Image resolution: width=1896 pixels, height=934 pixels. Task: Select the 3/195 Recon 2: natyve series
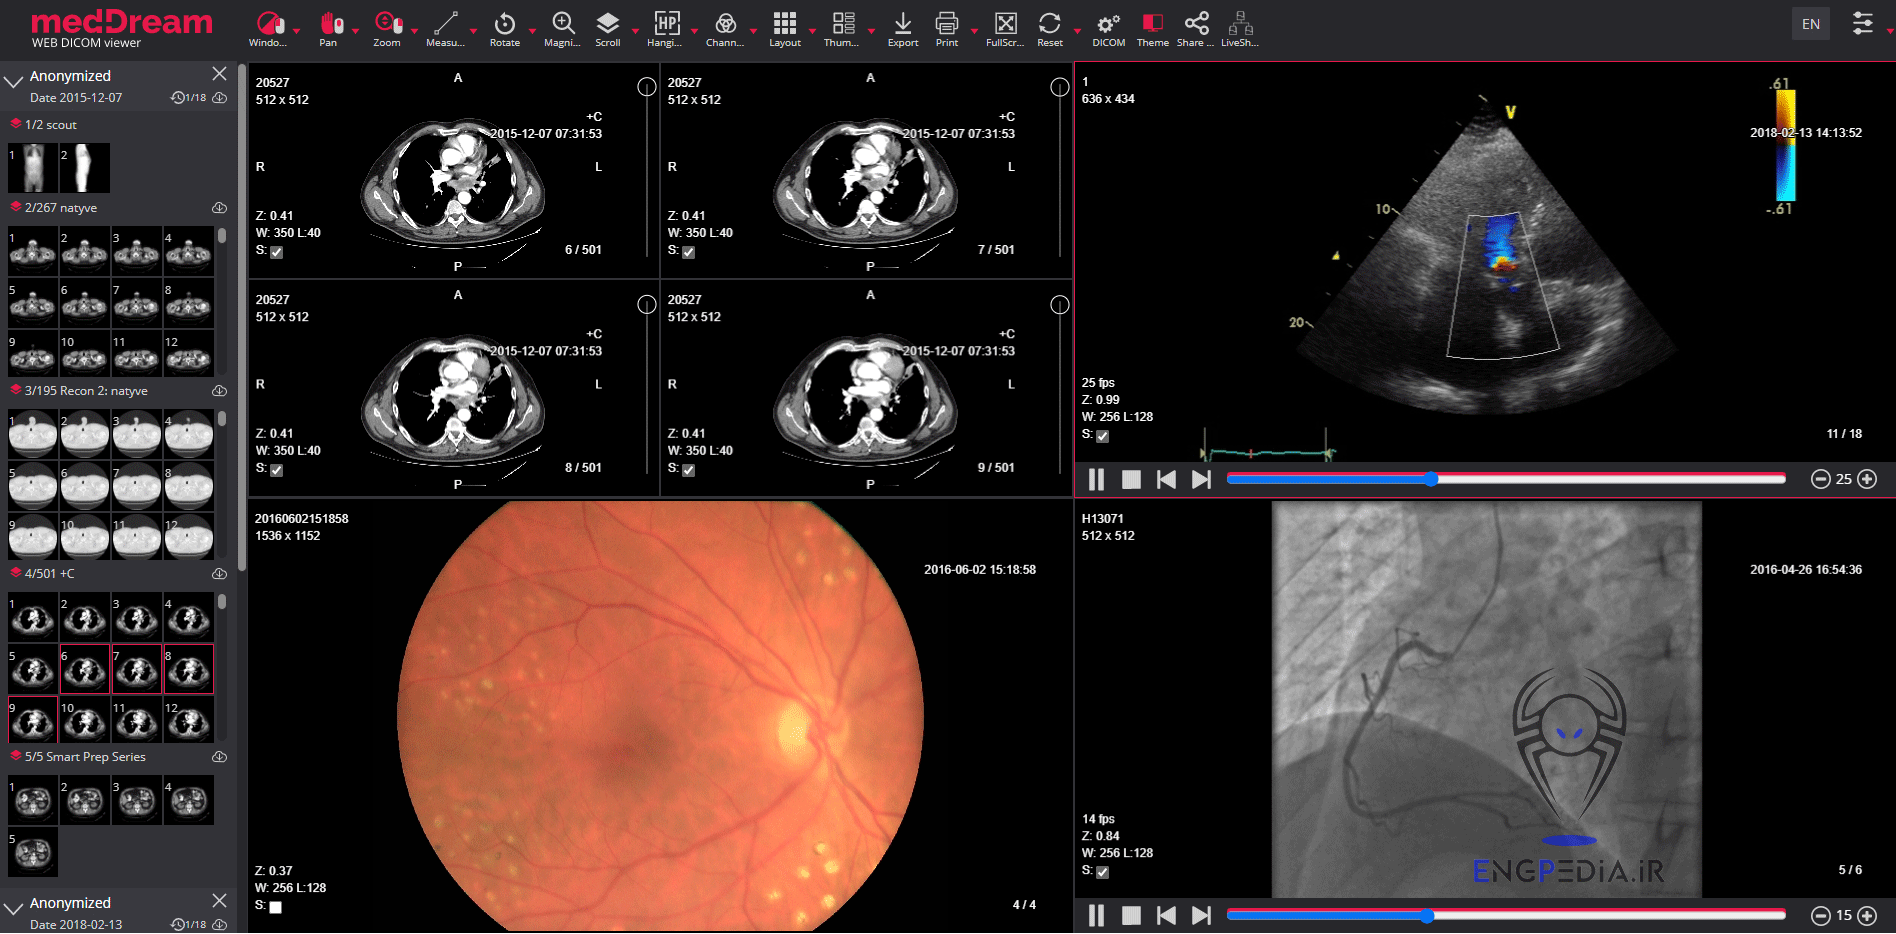86,391
